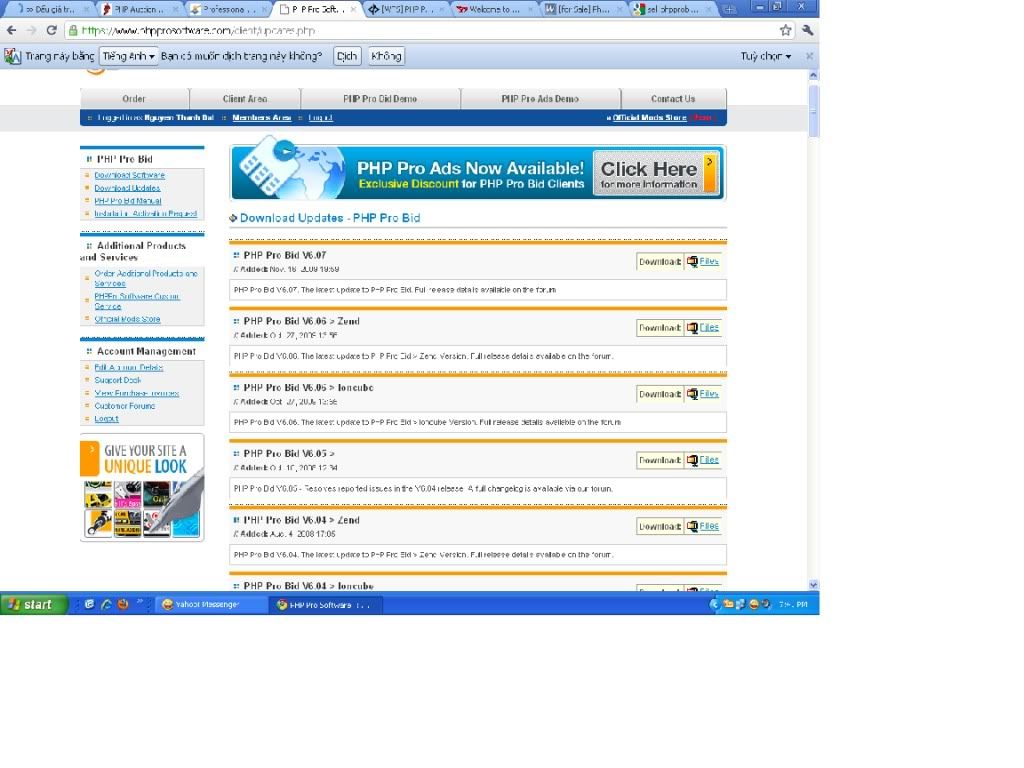The image size is (1024, 768).
Task: Bookmark this page with the star icon
Action: click(786, 30)
